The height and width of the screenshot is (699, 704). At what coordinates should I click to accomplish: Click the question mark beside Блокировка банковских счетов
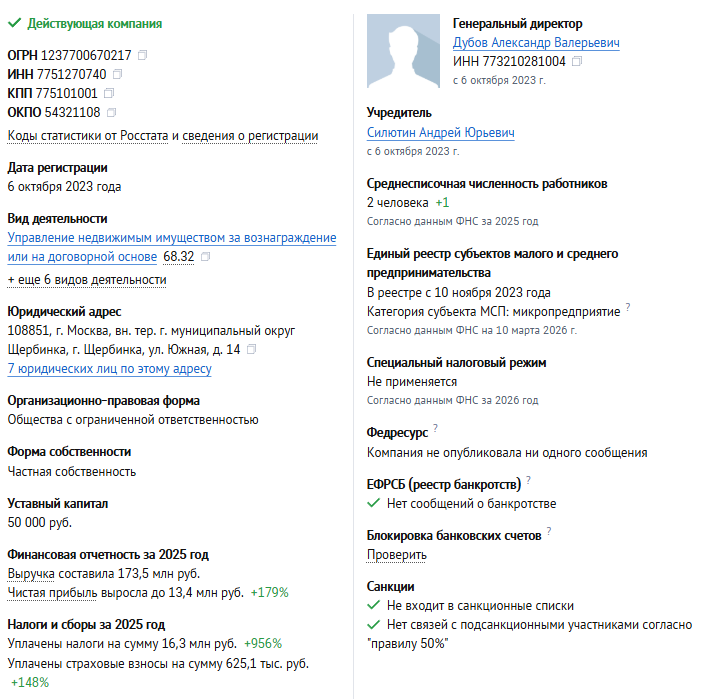click(549, 531)
